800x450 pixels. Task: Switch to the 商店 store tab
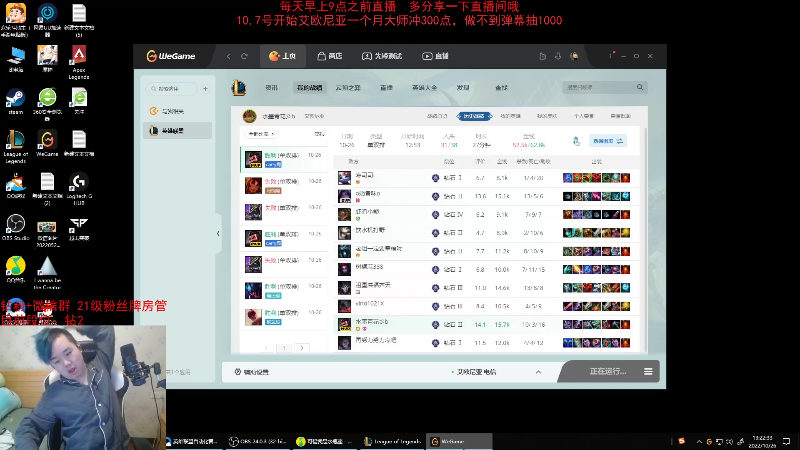tap(330, 56)
